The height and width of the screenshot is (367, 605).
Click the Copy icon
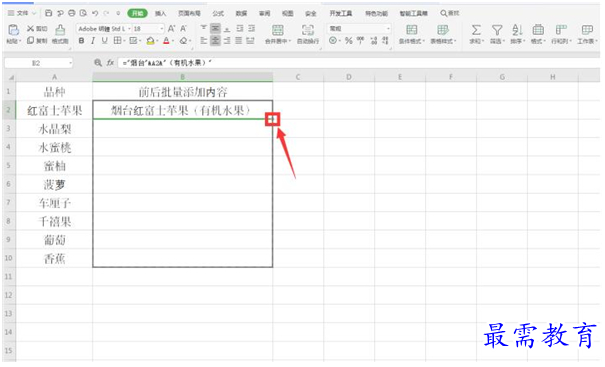(30, 40)
